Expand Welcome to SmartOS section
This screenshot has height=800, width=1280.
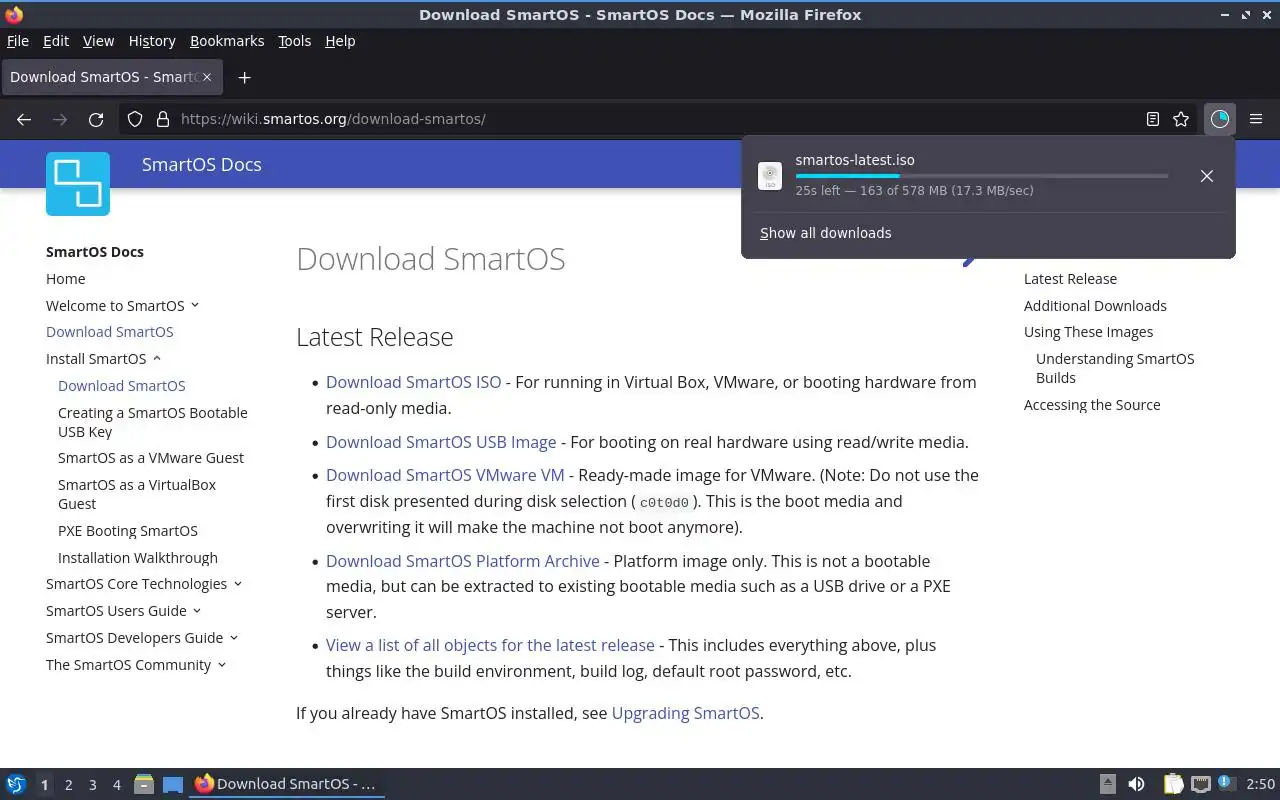pos(195,305)
